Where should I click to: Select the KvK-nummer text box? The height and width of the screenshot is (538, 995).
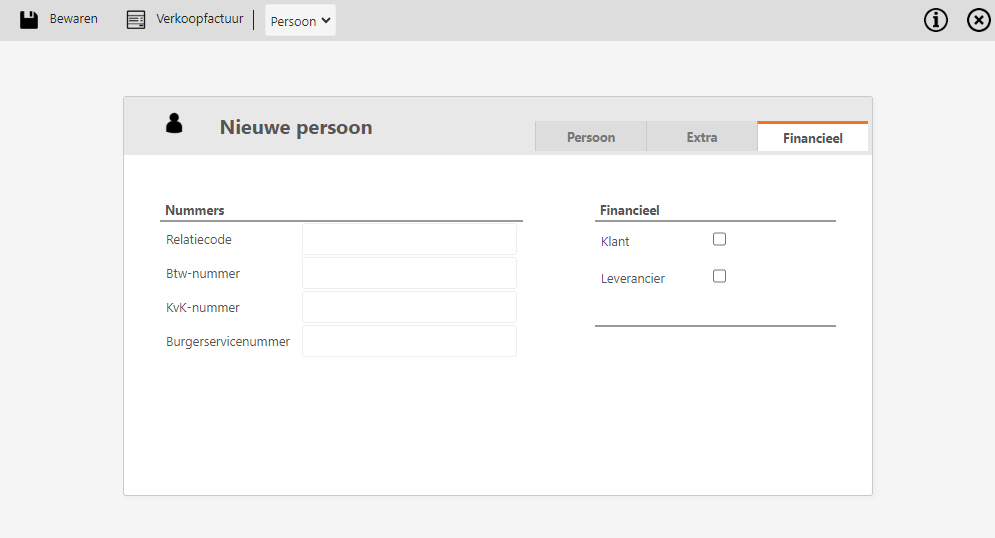tap(409, 307)
